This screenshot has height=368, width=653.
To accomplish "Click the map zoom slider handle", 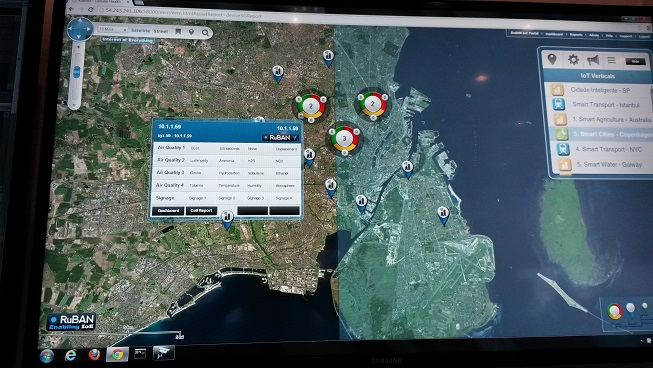I will (77, 72).
